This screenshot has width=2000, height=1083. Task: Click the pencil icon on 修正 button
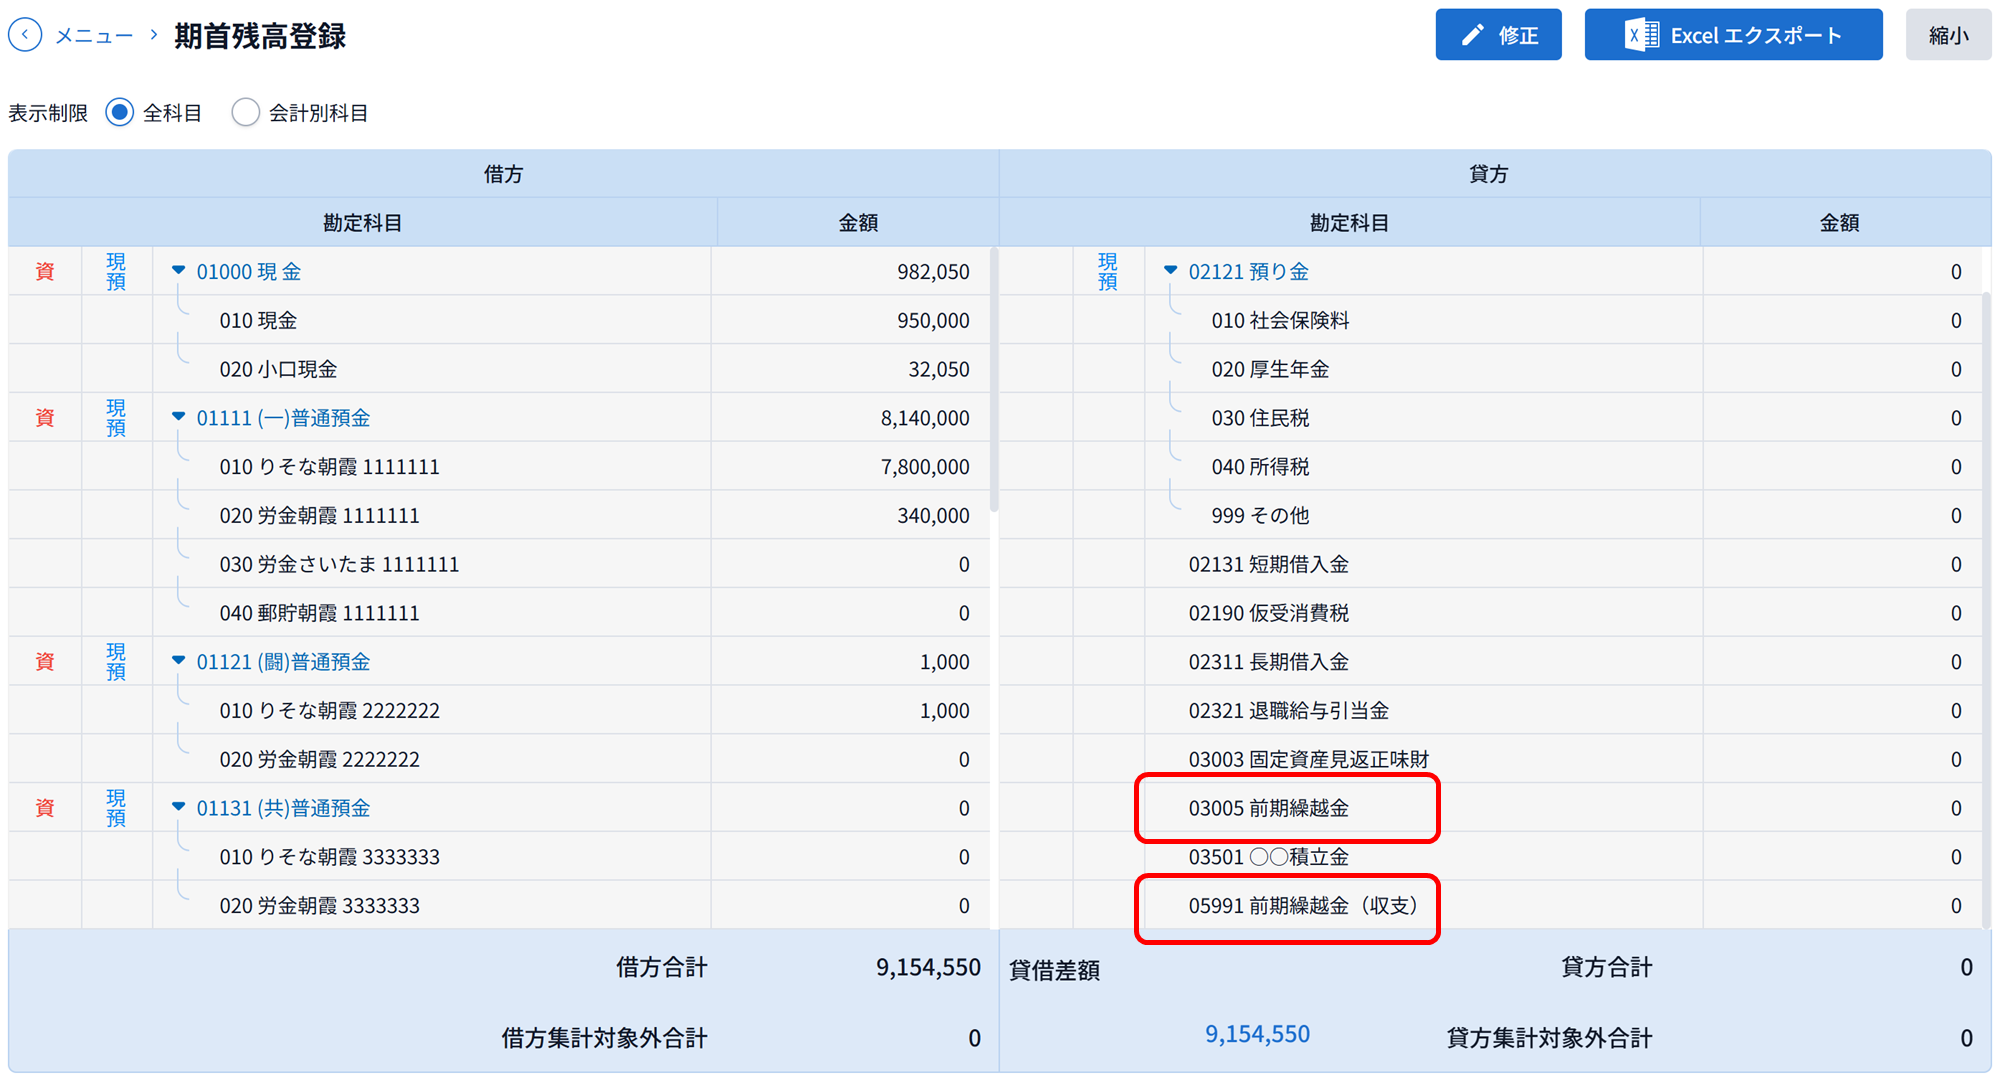click(1472, 35)
